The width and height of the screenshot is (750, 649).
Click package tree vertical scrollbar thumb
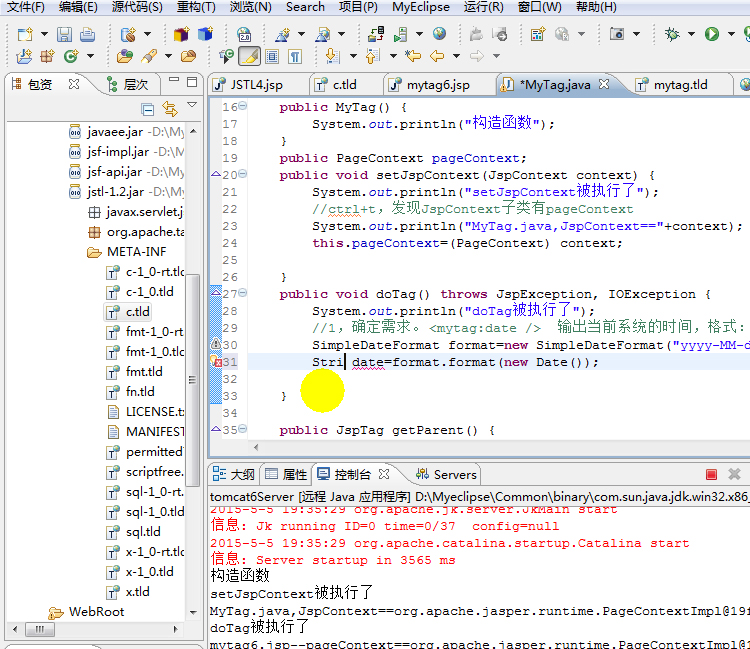pos(192,380)
